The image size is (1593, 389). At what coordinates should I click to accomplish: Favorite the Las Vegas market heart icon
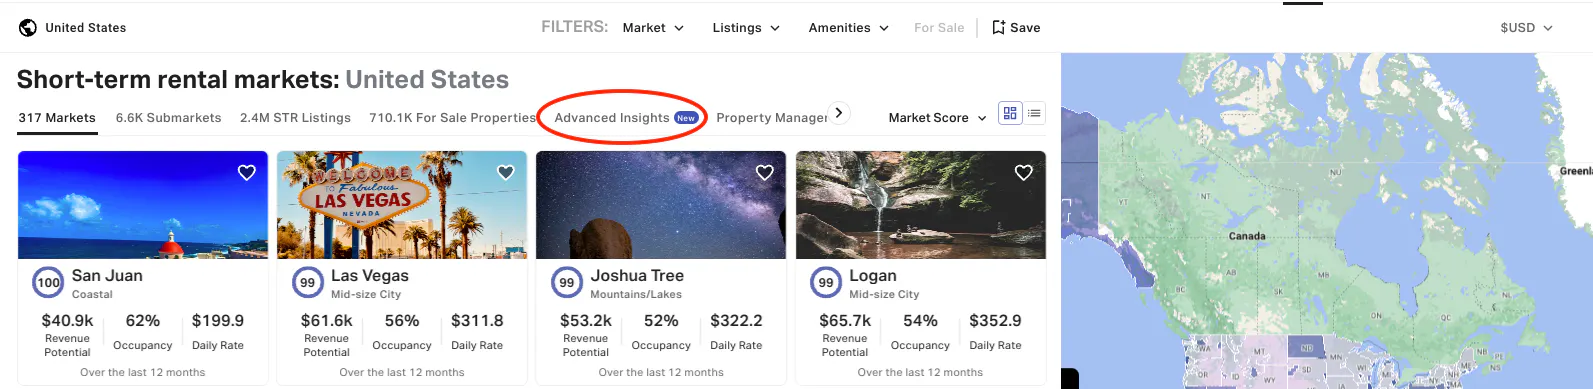[506, 172]
